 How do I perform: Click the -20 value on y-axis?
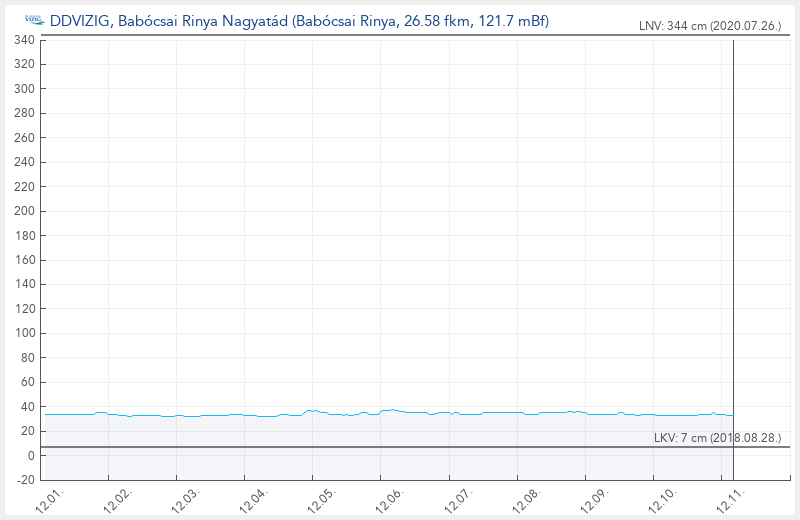pyautogui.click(x=25, y=480)
